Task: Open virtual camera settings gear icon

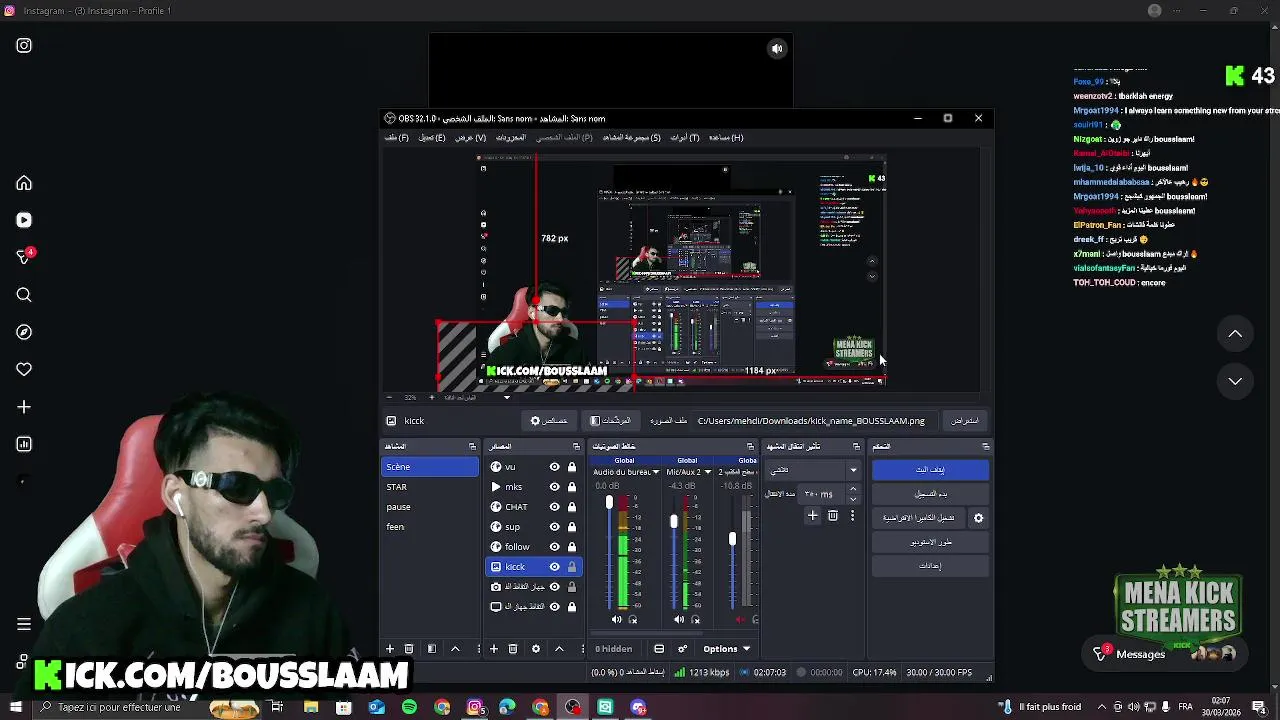Action: tap(979, 518)
